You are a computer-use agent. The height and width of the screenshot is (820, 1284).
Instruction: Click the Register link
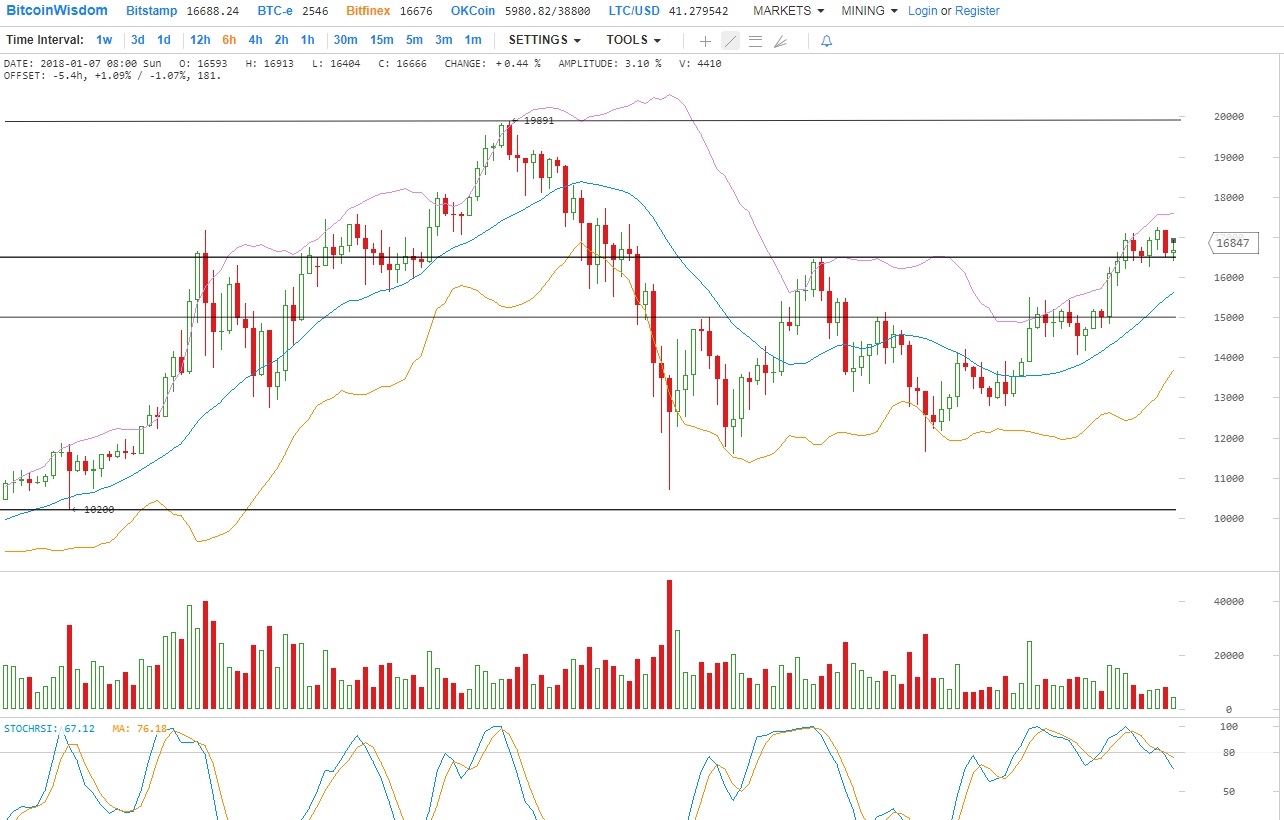click(977, 11)
